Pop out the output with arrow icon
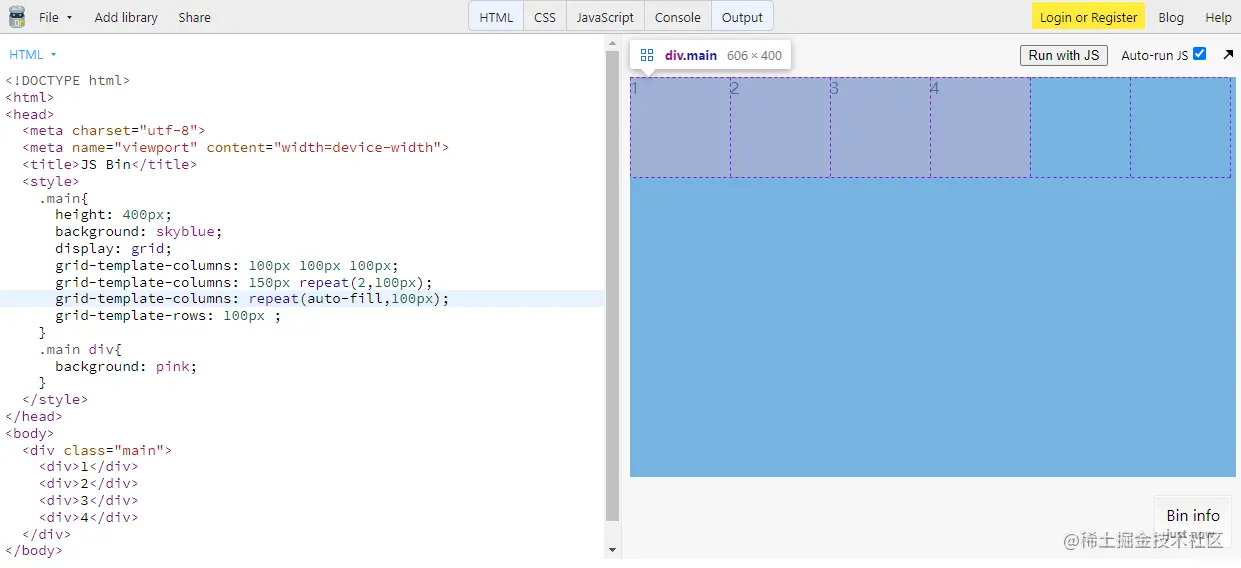This screenshot has height=568, width=1241. (1228, 55)
